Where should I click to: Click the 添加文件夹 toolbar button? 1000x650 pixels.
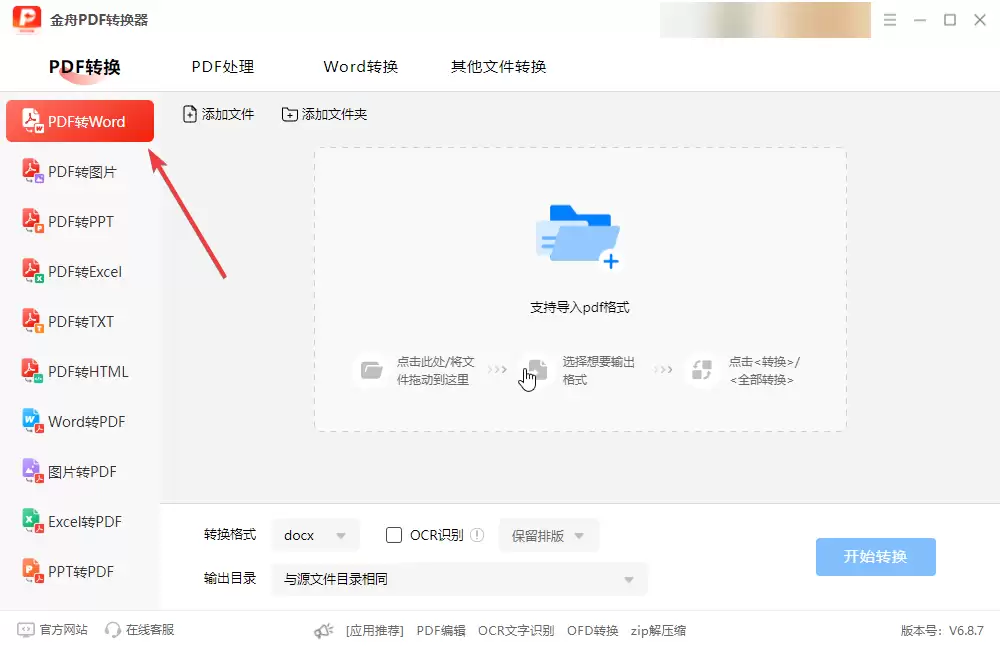[x=324, y=114]
